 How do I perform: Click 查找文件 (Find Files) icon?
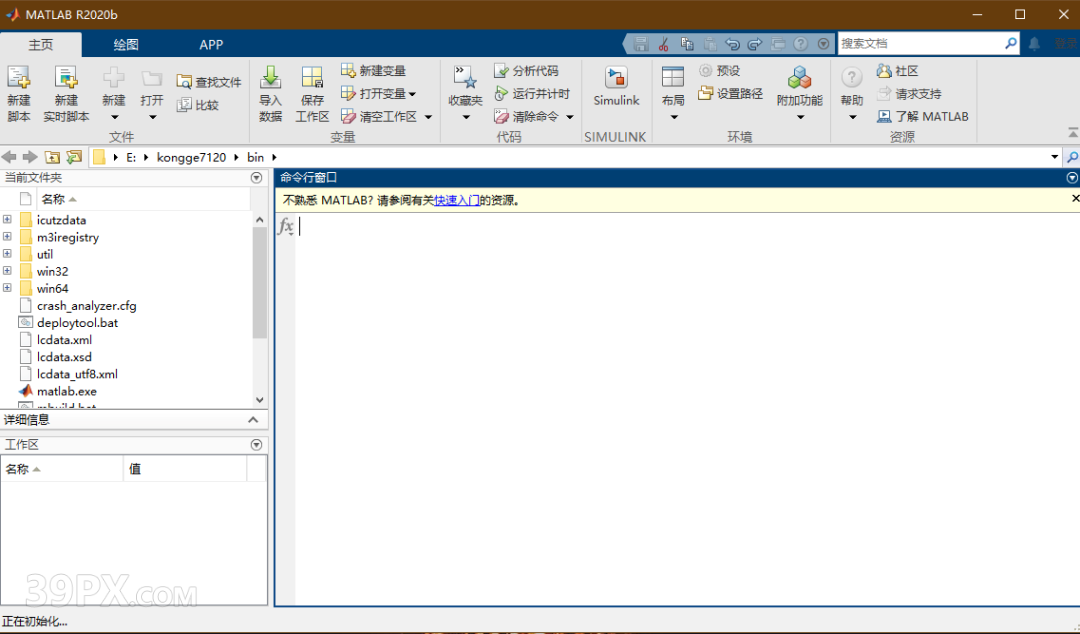click(x=184, y=82)
